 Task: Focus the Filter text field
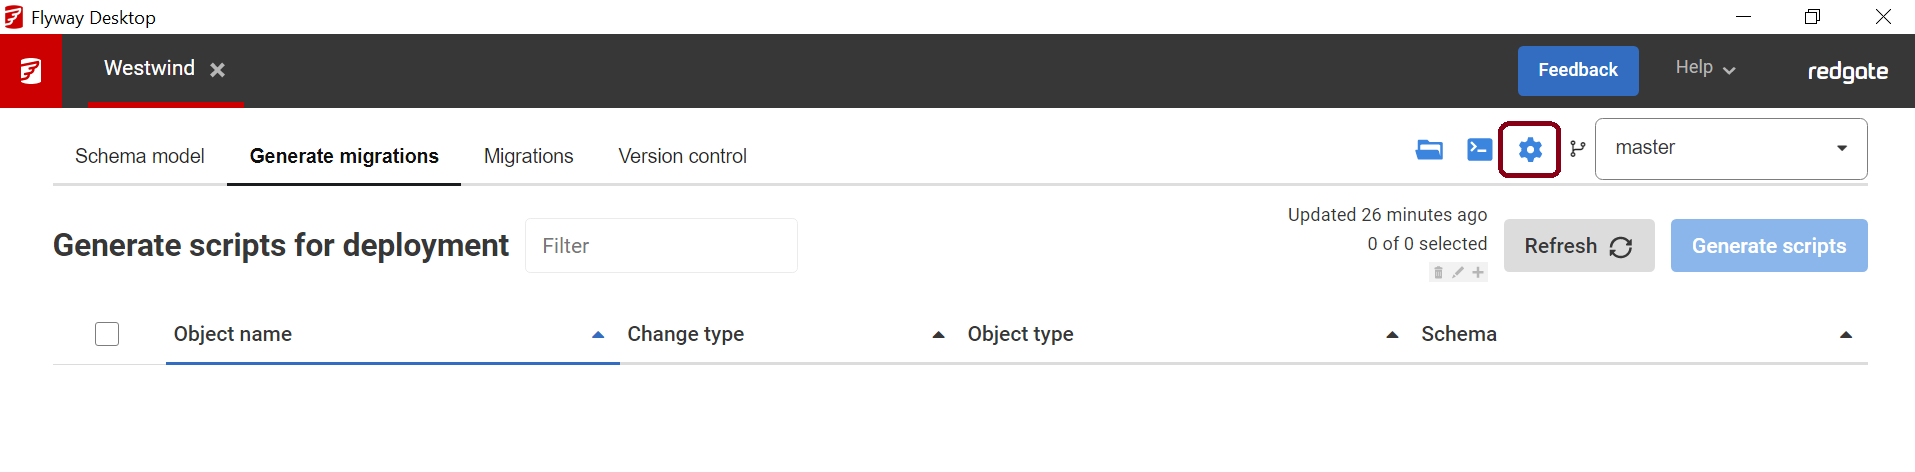click(661, 246)
